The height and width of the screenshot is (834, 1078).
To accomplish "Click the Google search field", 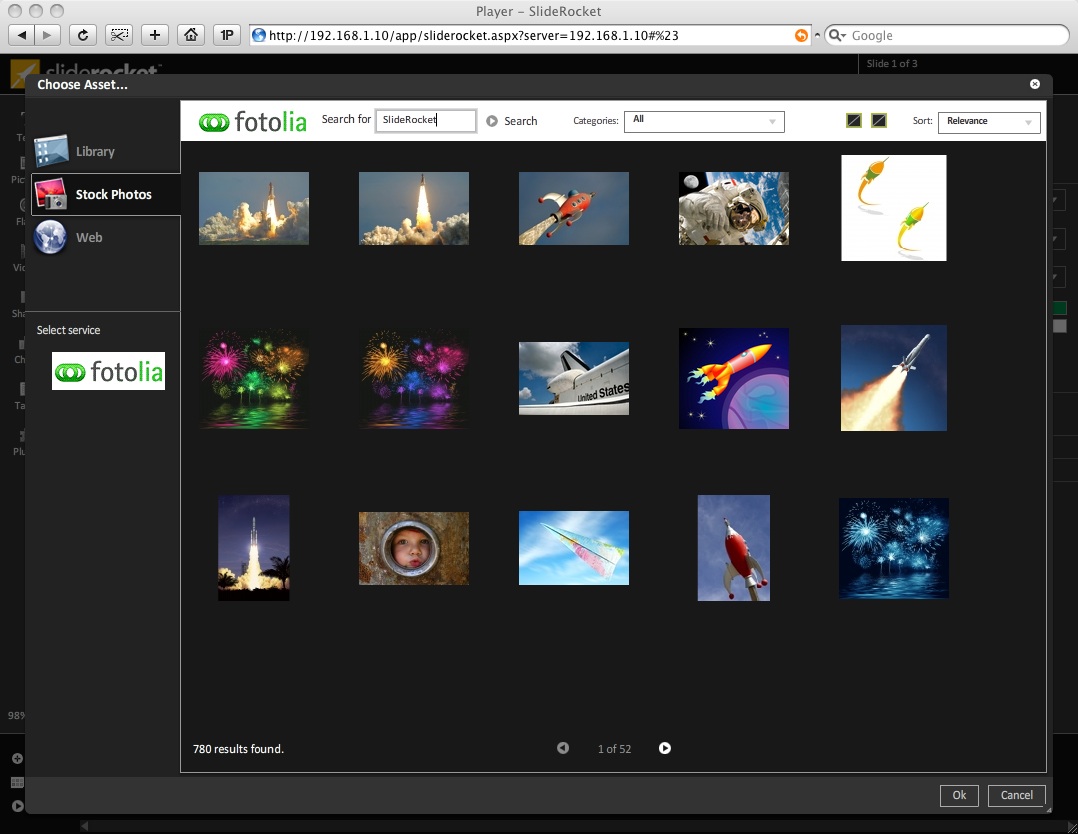I will [x=947, y=36].
